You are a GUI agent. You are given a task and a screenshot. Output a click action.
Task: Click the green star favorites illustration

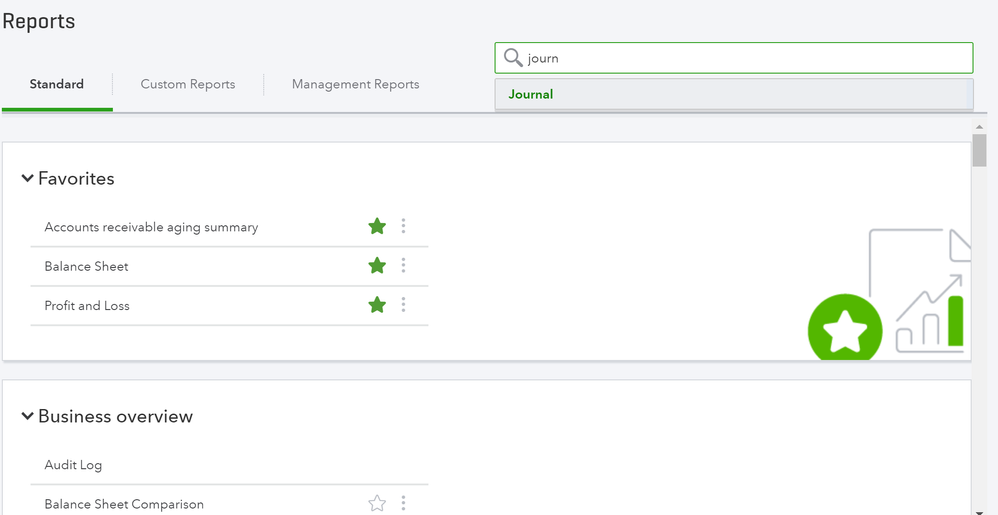pos(845,330)
